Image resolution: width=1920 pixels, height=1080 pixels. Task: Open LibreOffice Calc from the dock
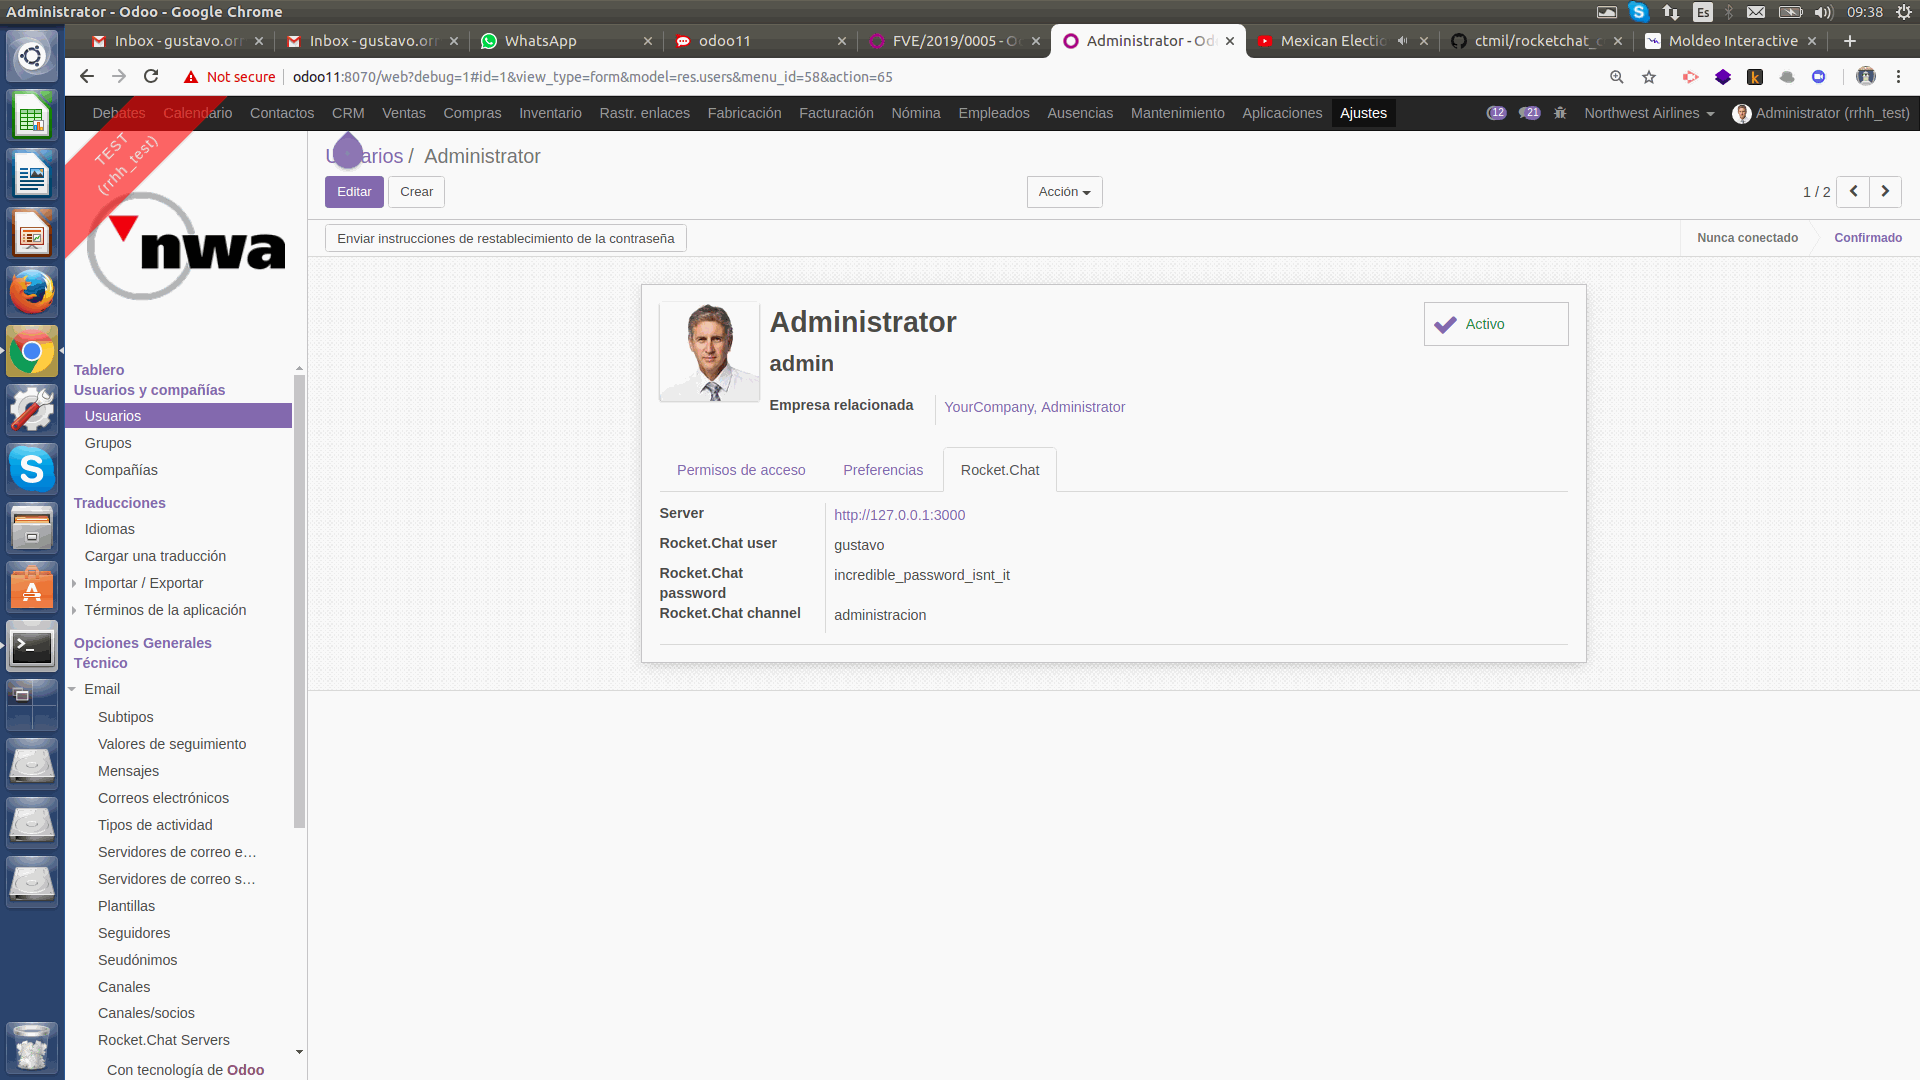[32, 116]
